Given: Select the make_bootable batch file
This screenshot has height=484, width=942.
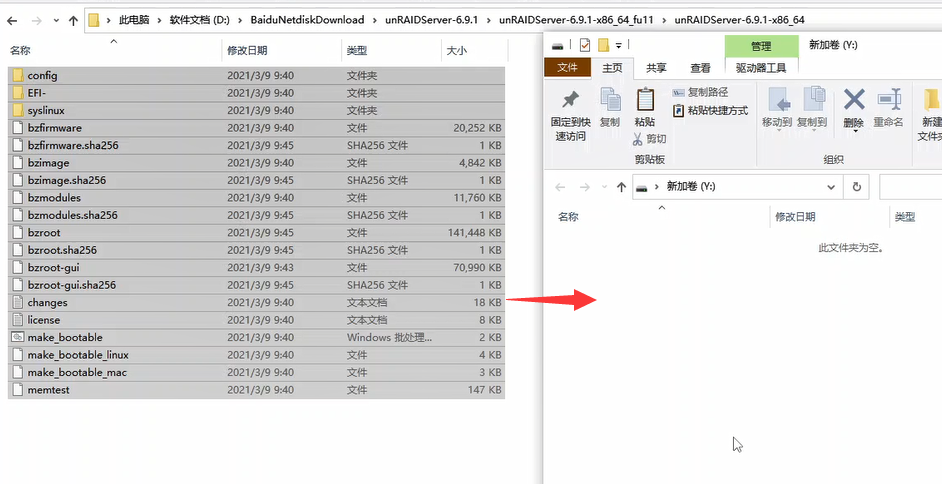Looking at the screenshot, I should [x=257, y=337].
